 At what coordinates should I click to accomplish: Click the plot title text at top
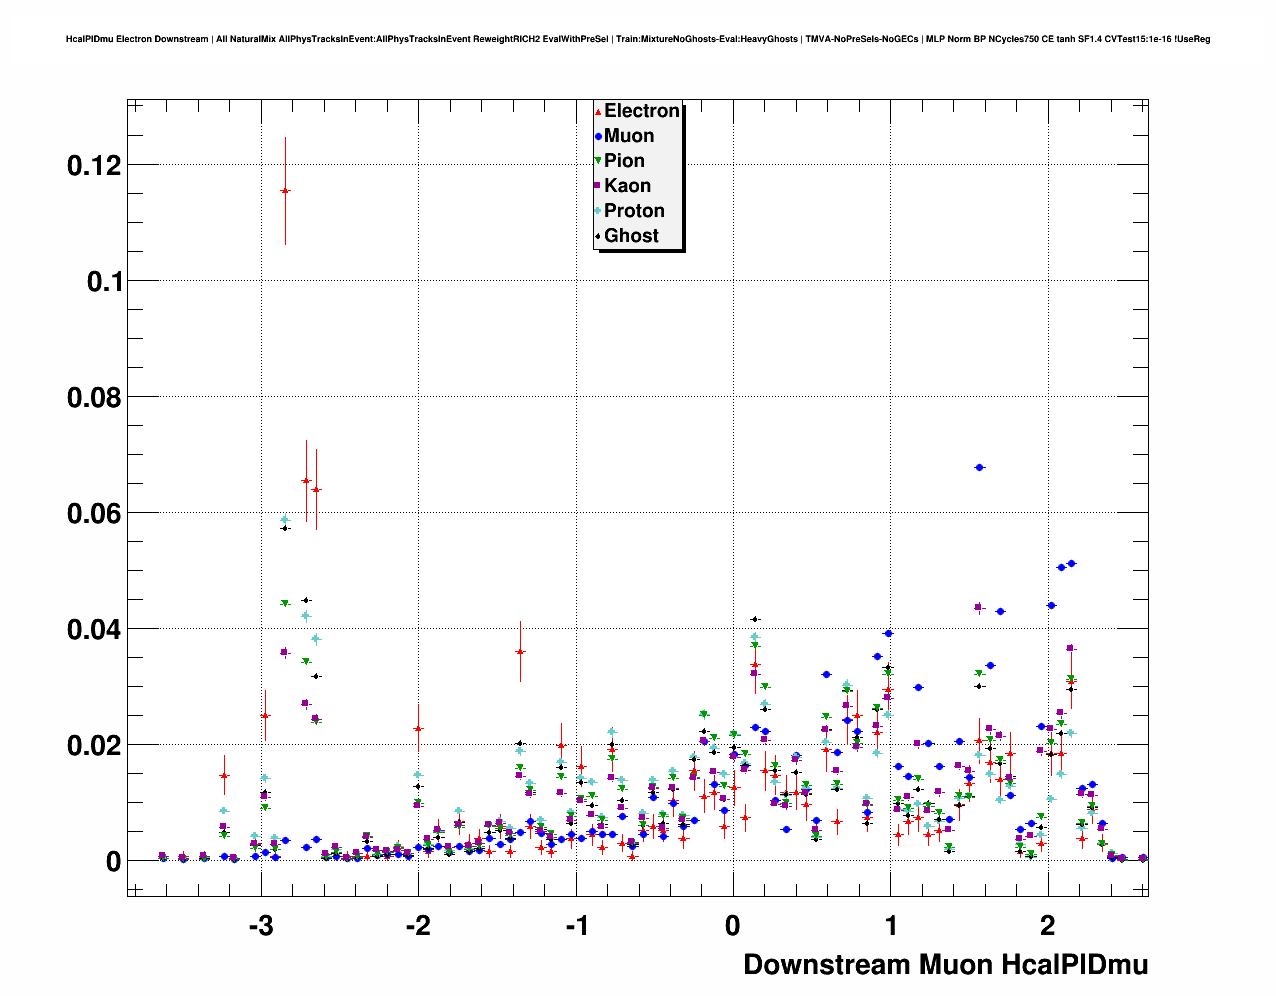637,39
